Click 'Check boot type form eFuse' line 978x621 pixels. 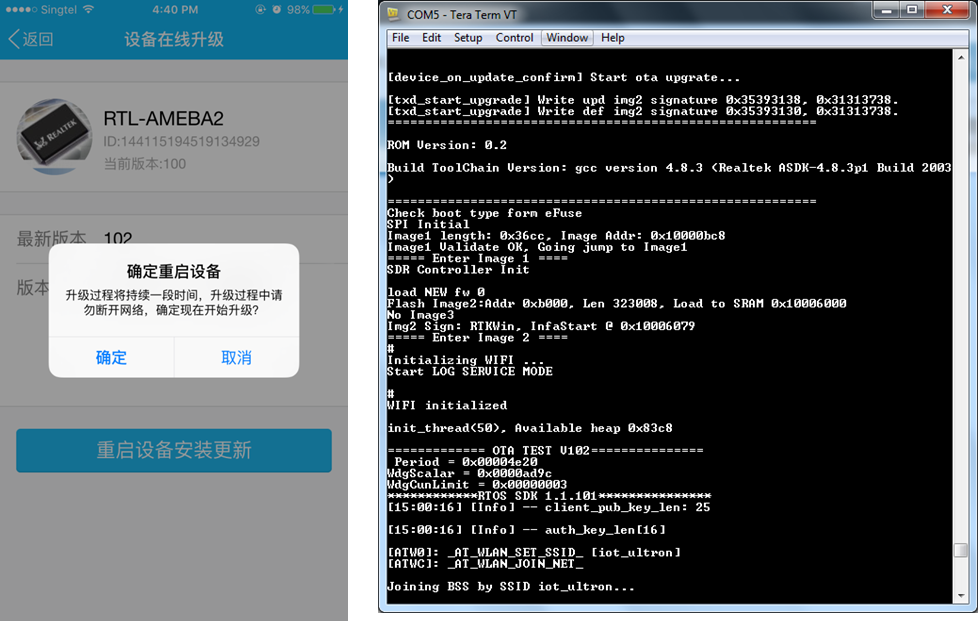[484, 213]
